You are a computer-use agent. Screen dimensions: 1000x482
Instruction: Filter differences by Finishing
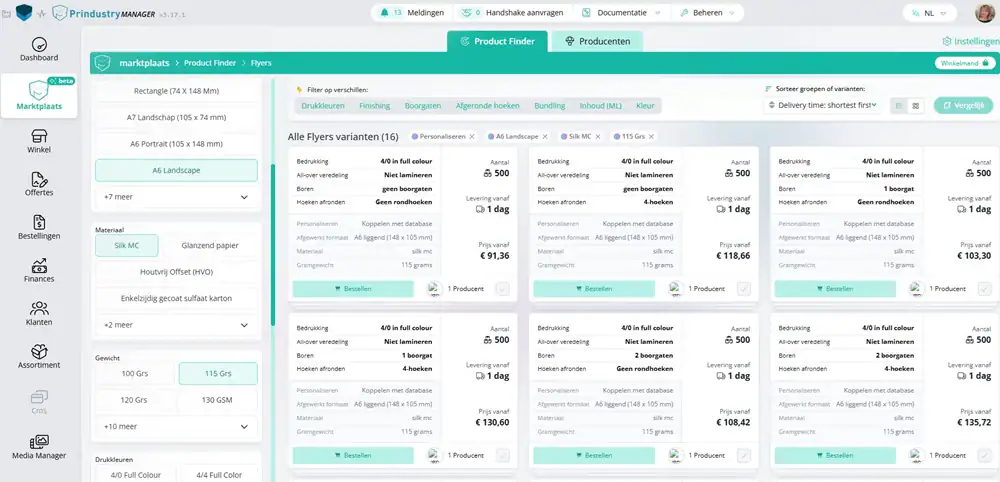tap(374, 106)
